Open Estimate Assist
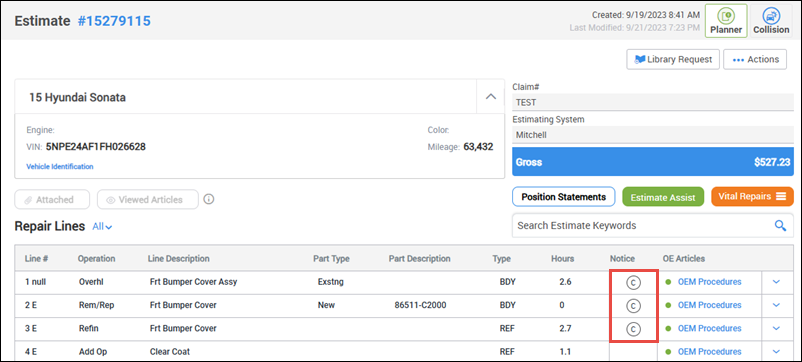This screenshot has width=802, height=362. 663,197
